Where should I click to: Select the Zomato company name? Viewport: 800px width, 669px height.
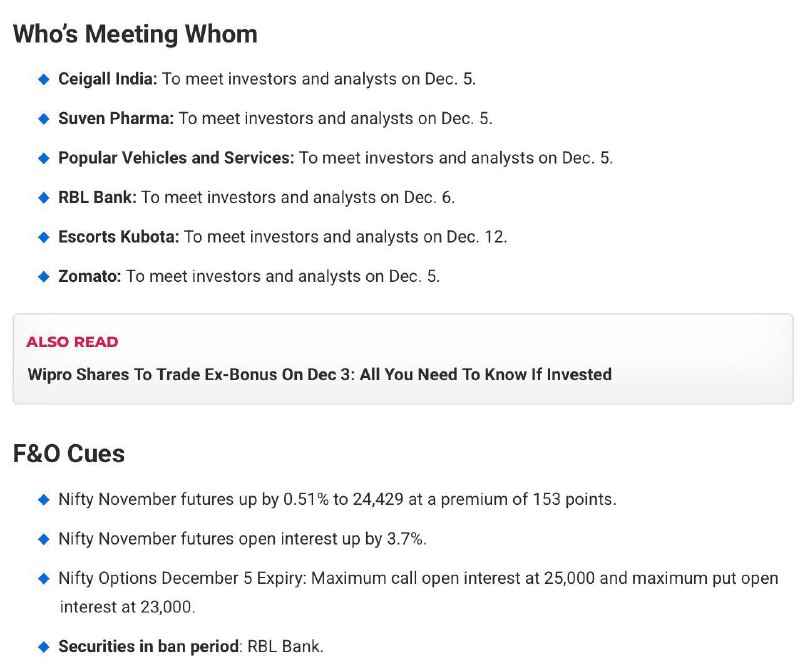89,276
